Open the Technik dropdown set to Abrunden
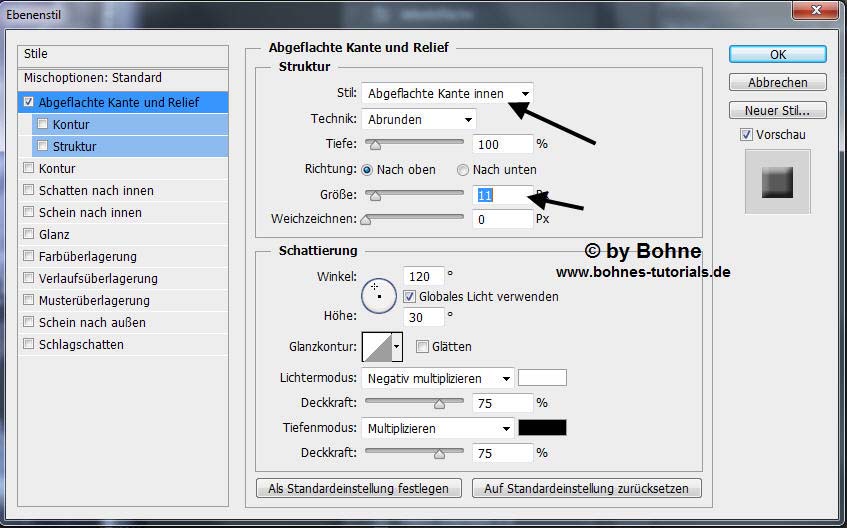 click(x=418, y=120)
